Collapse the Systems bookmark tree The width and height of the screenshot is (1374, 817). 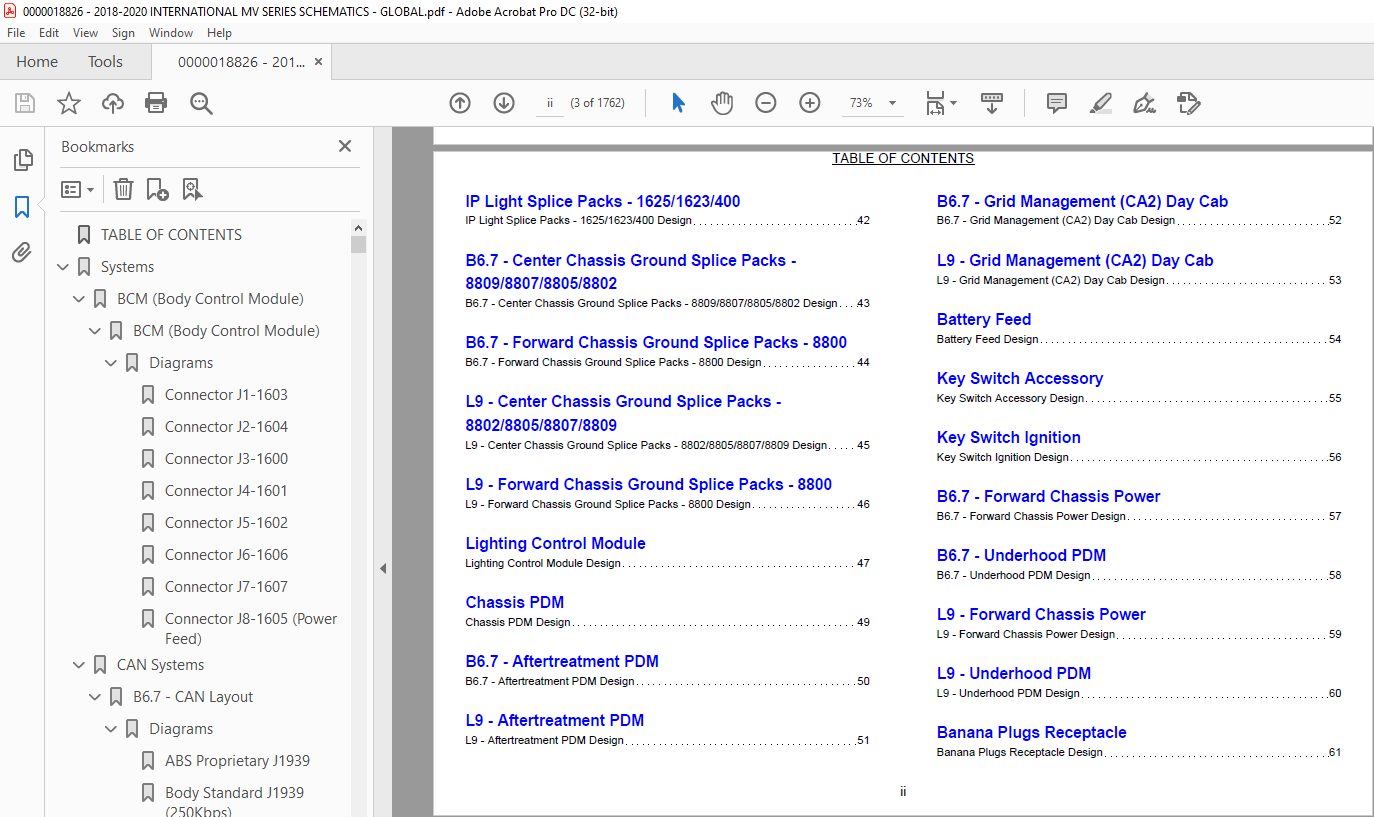[x=63, y=267]
